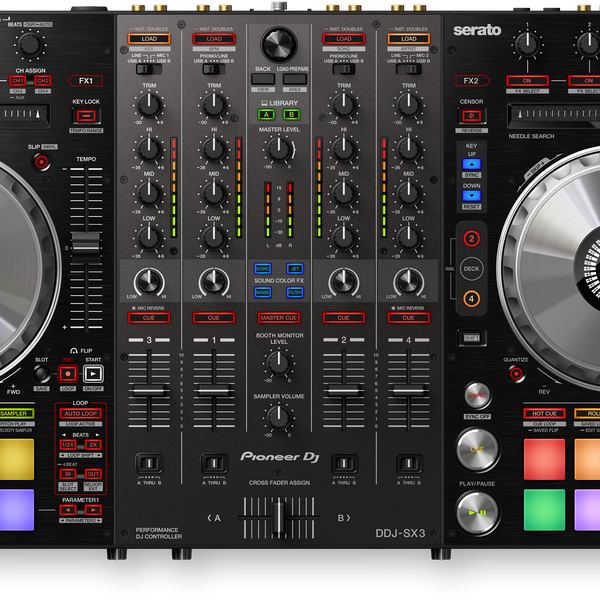Select Library A green button
This screenshot has width=600, height=600.
(x=266, y=114)
